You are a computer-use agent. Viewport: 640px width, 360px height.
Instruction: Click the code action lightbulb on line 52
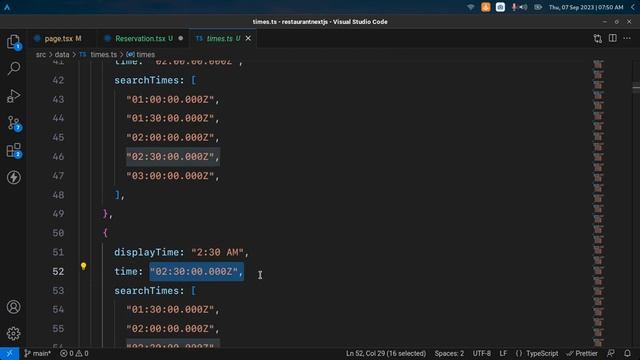tap(83, 267)
